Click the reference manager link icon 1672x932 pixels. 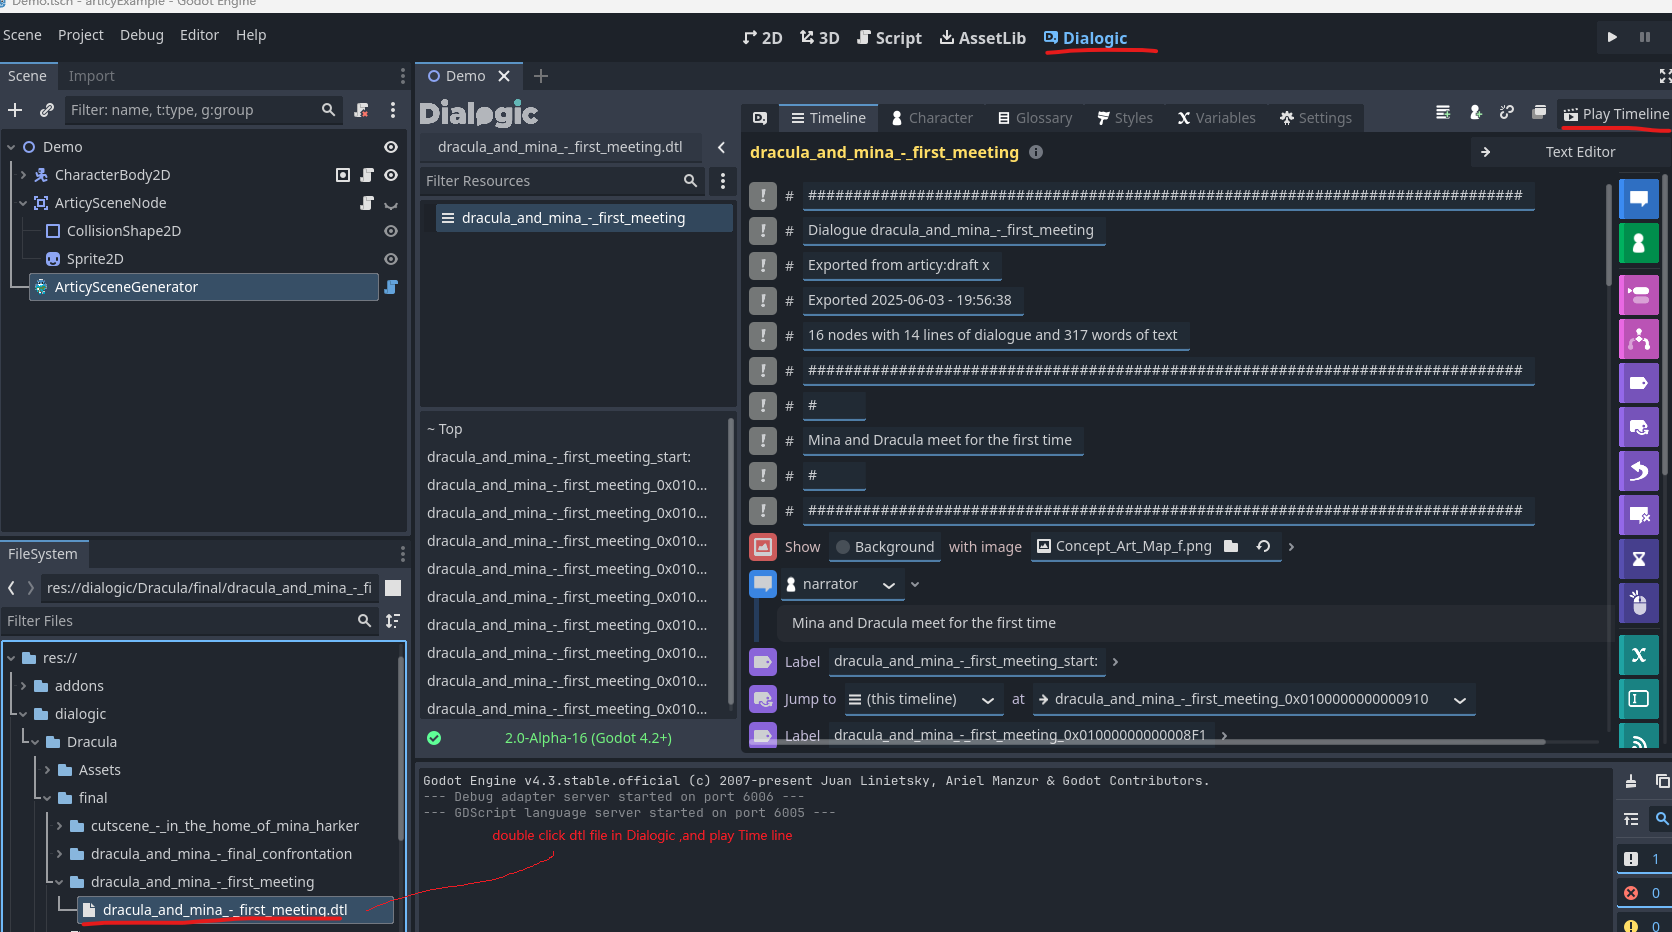(x=1507, y=113)
